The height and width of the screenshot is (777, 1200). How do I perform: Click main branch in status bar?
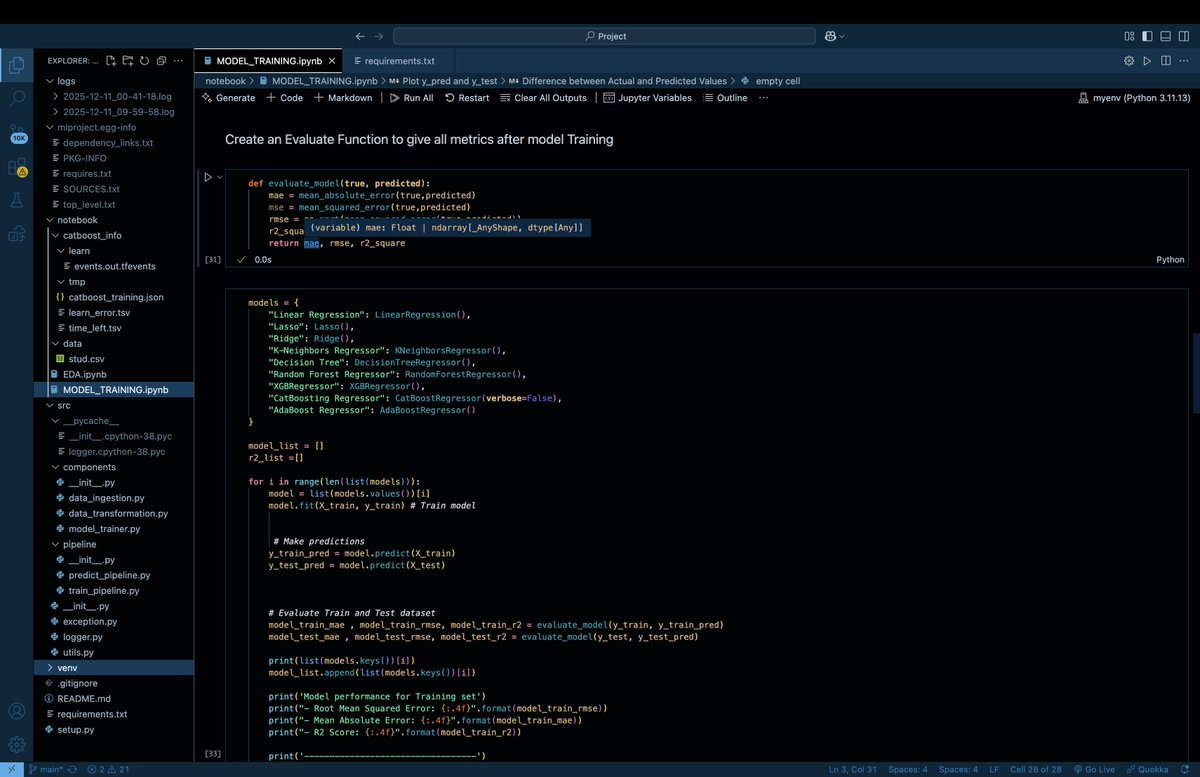click(x=48, y=769)
